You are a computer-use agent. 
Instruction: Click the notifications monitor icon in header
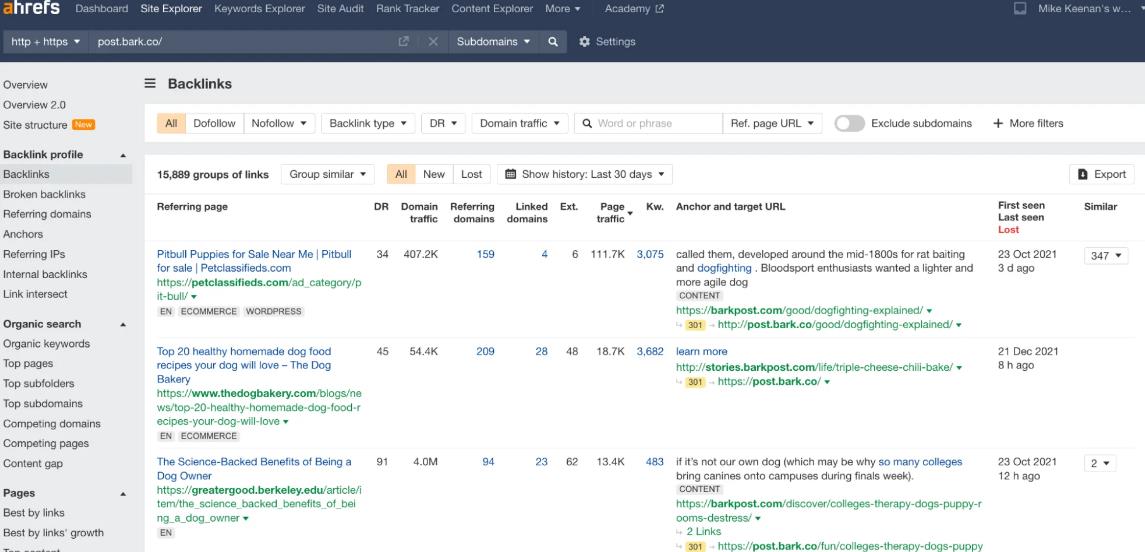pos(1020,9)
